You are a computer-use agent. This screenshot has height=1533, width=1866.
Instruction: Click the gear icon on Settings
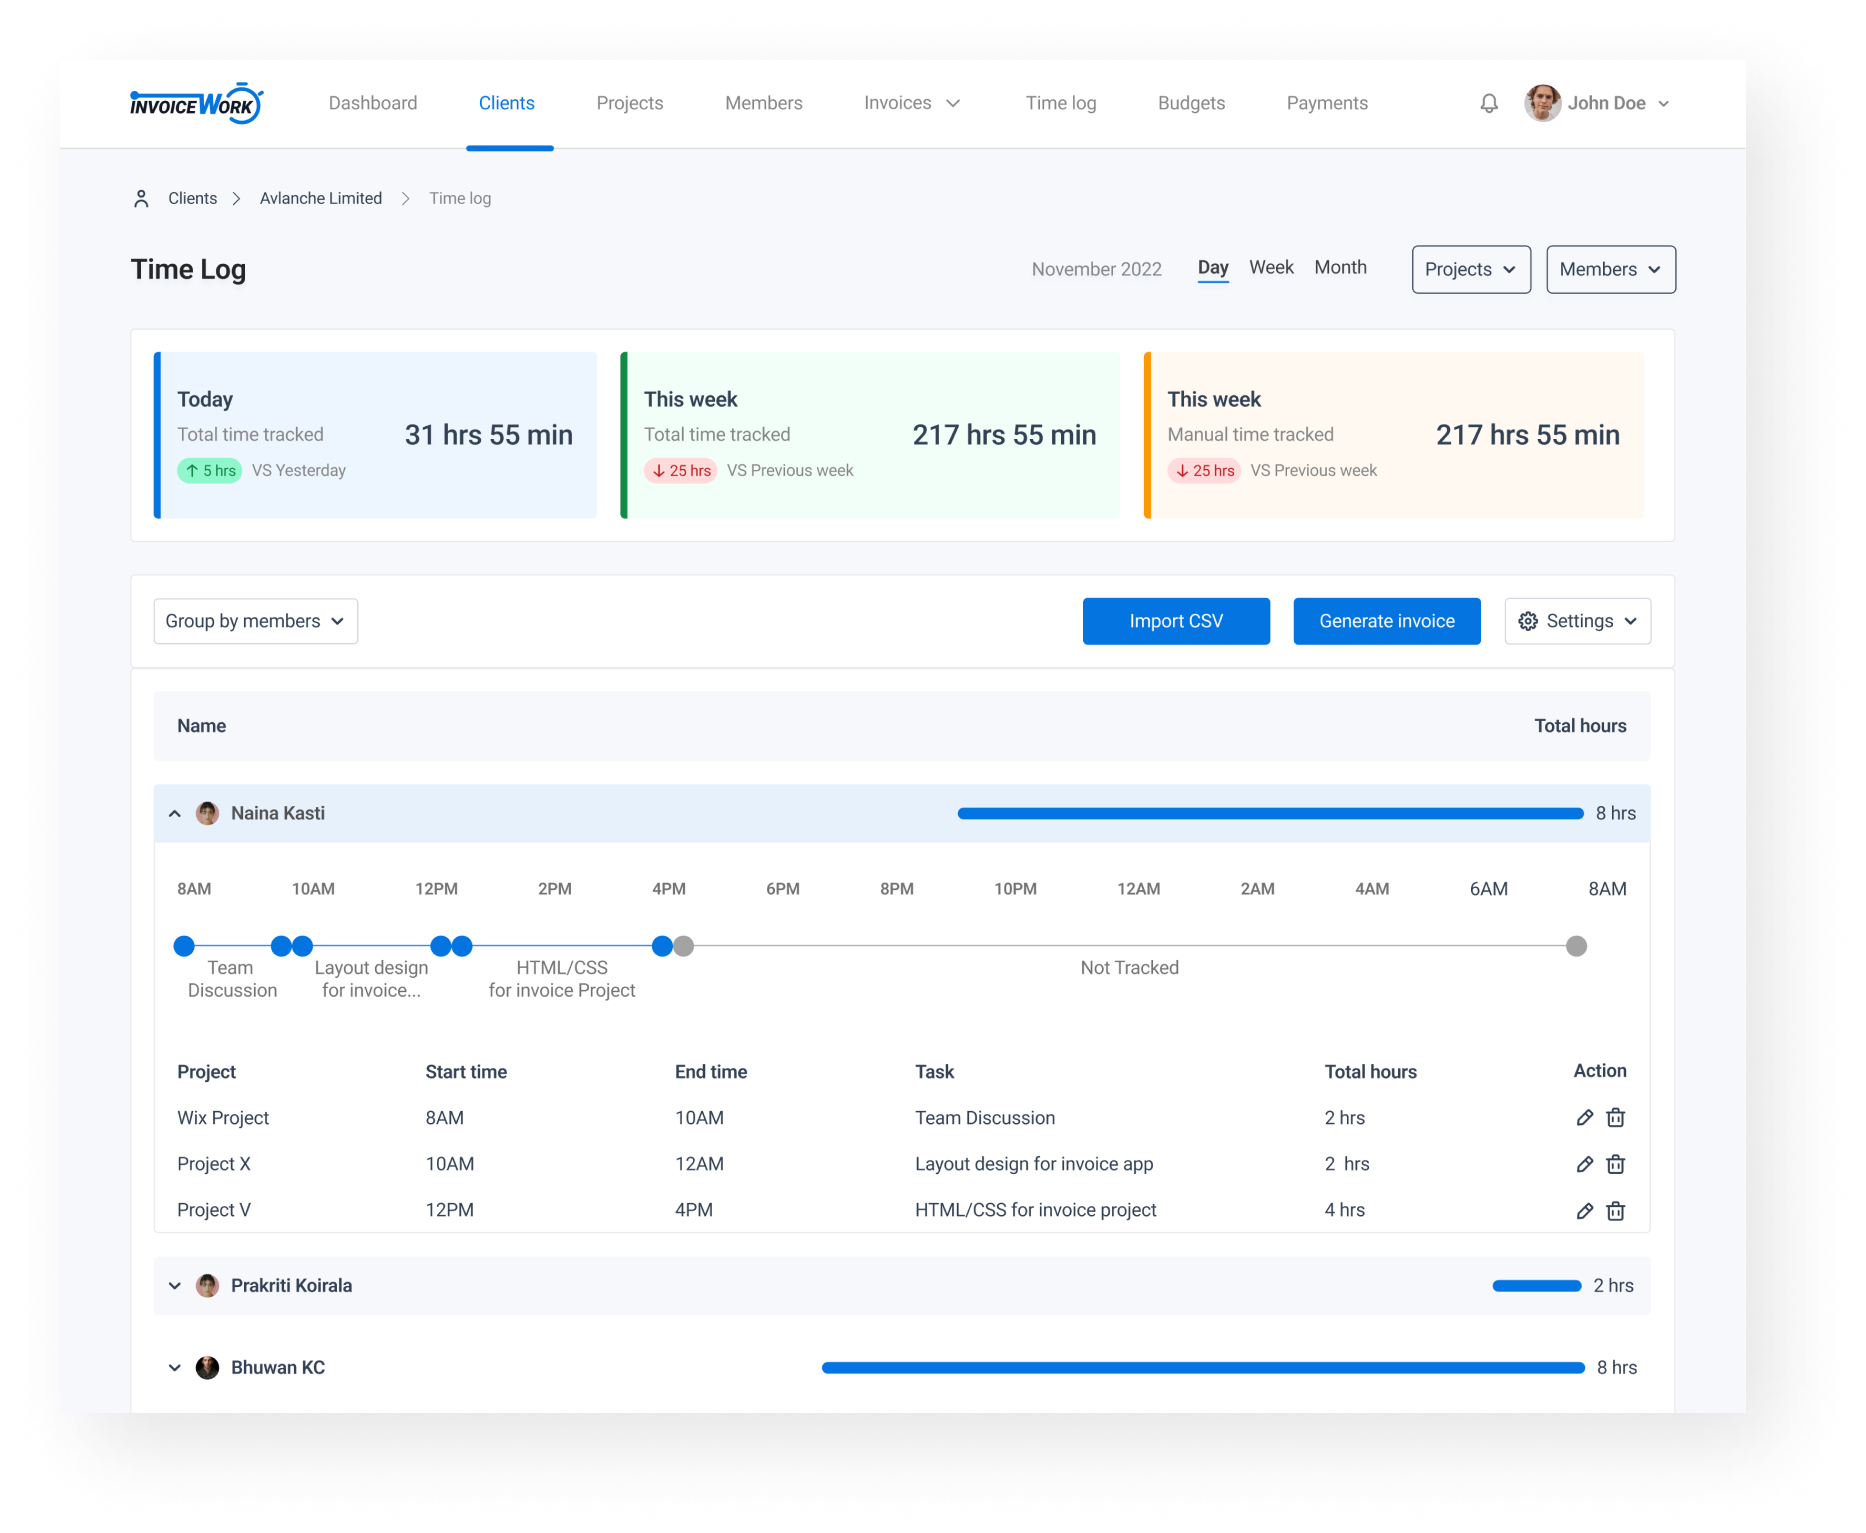click(x=1528, y=621)
